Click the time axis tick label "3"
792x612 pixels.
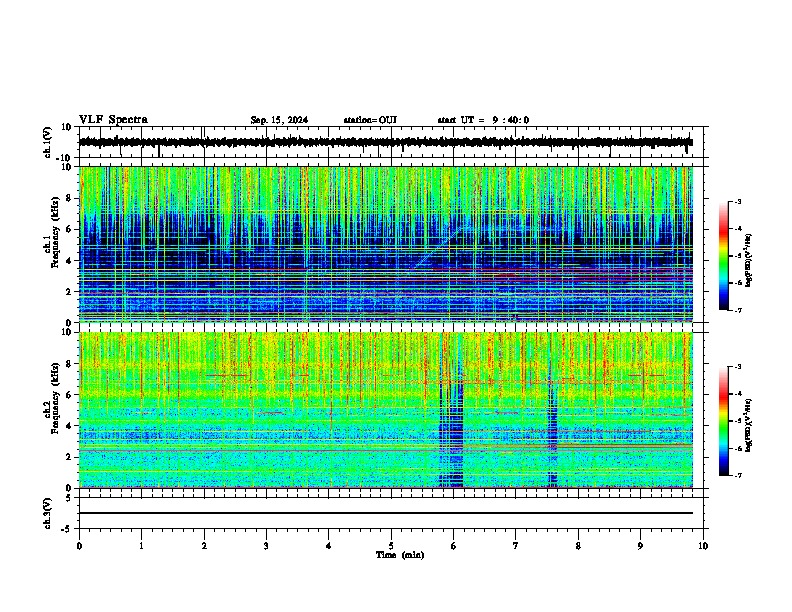tap(266, 546)
